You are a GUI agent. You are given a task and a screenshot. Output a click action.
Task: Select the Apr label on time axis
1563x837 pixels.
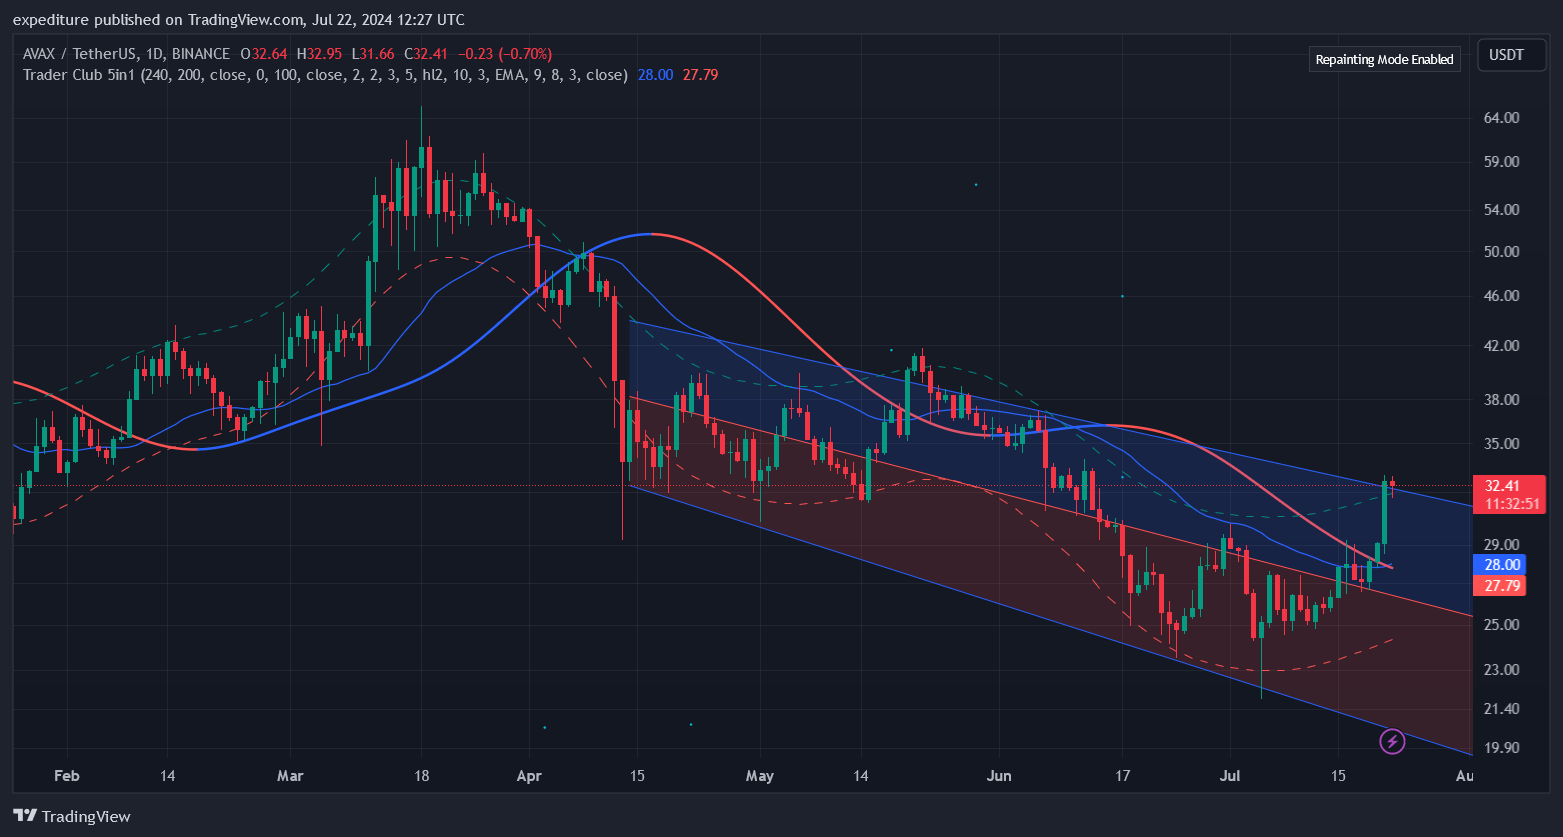pyautogui.click(x=529, y=776)
